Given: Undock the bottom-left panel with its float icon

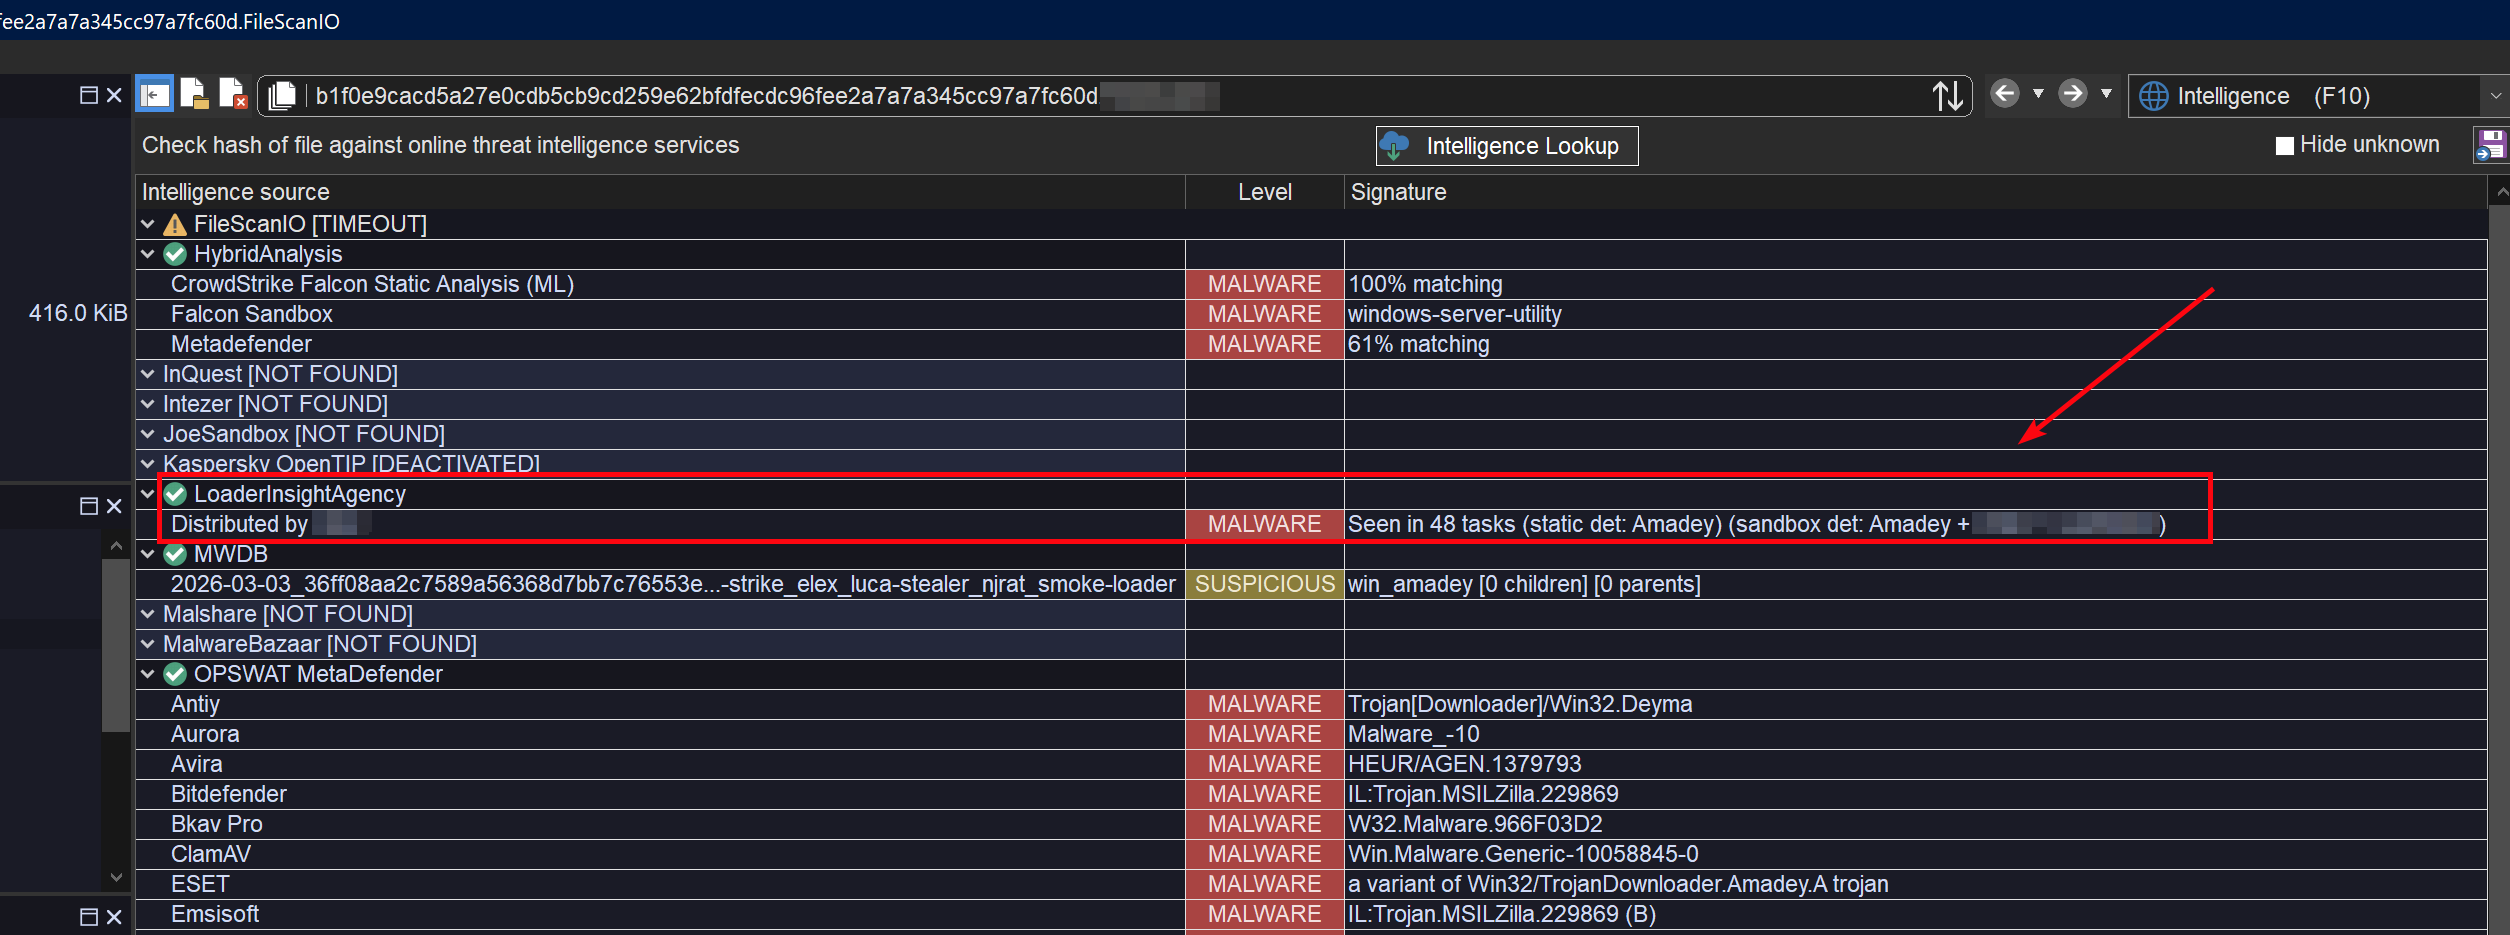Looking at the screenshot, I should [88, 507].
